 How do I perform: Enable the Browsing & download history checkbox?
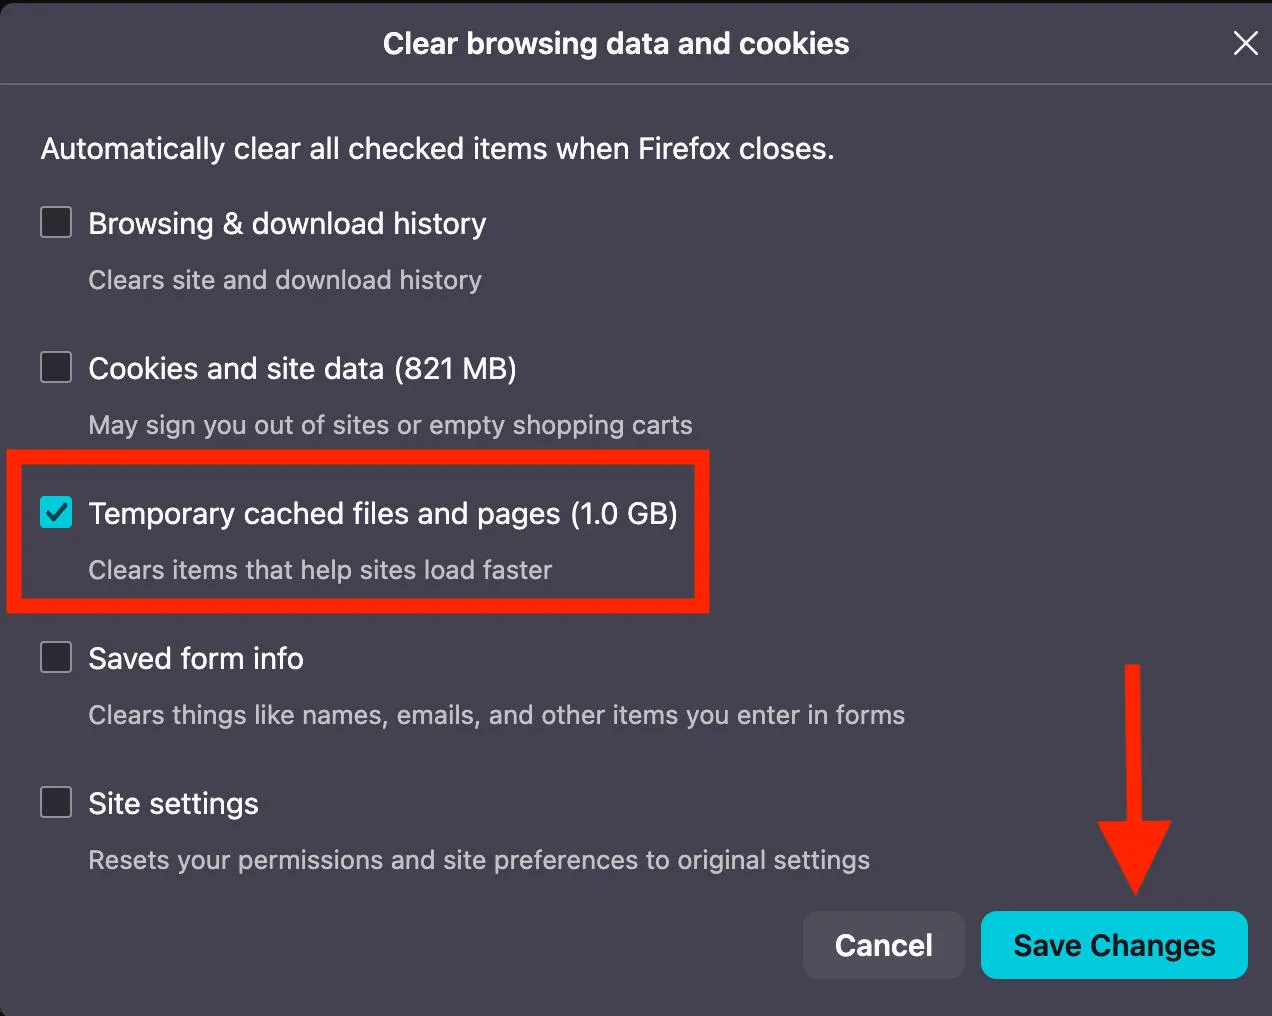pyautogui.click(x=55, y=222)
